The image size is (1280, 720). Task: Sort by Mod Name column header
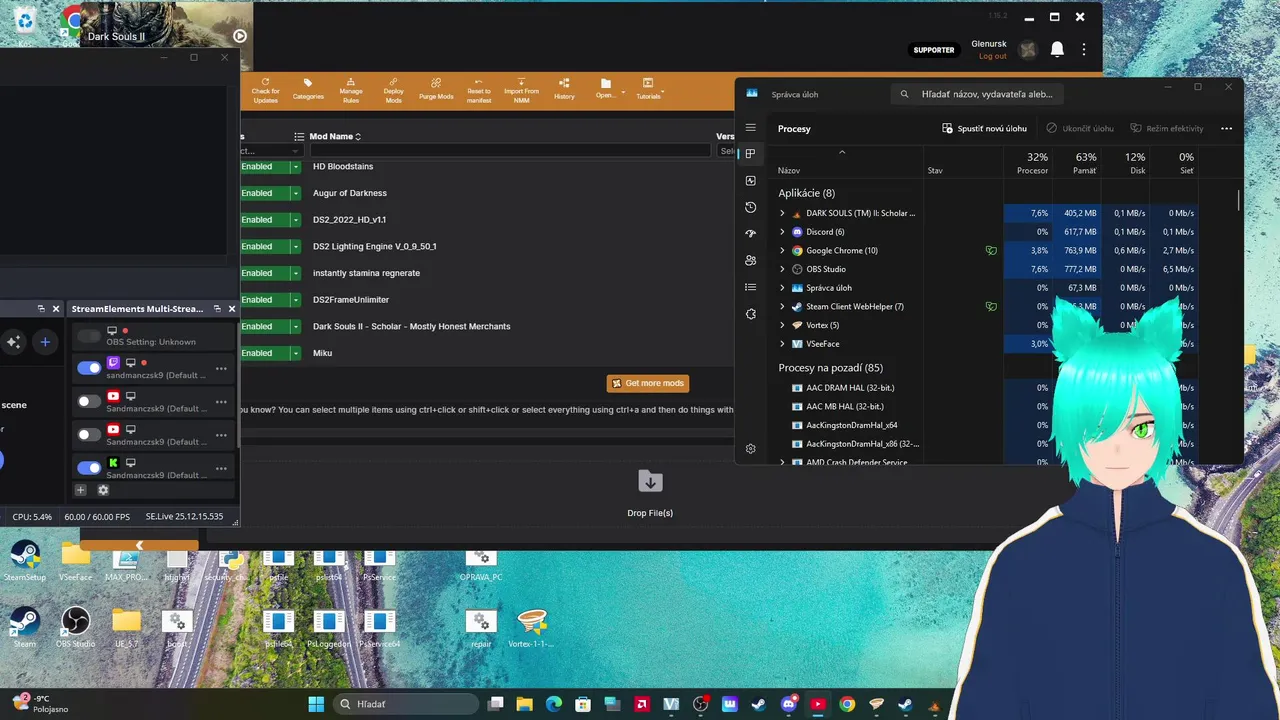[x=335, y=136]
